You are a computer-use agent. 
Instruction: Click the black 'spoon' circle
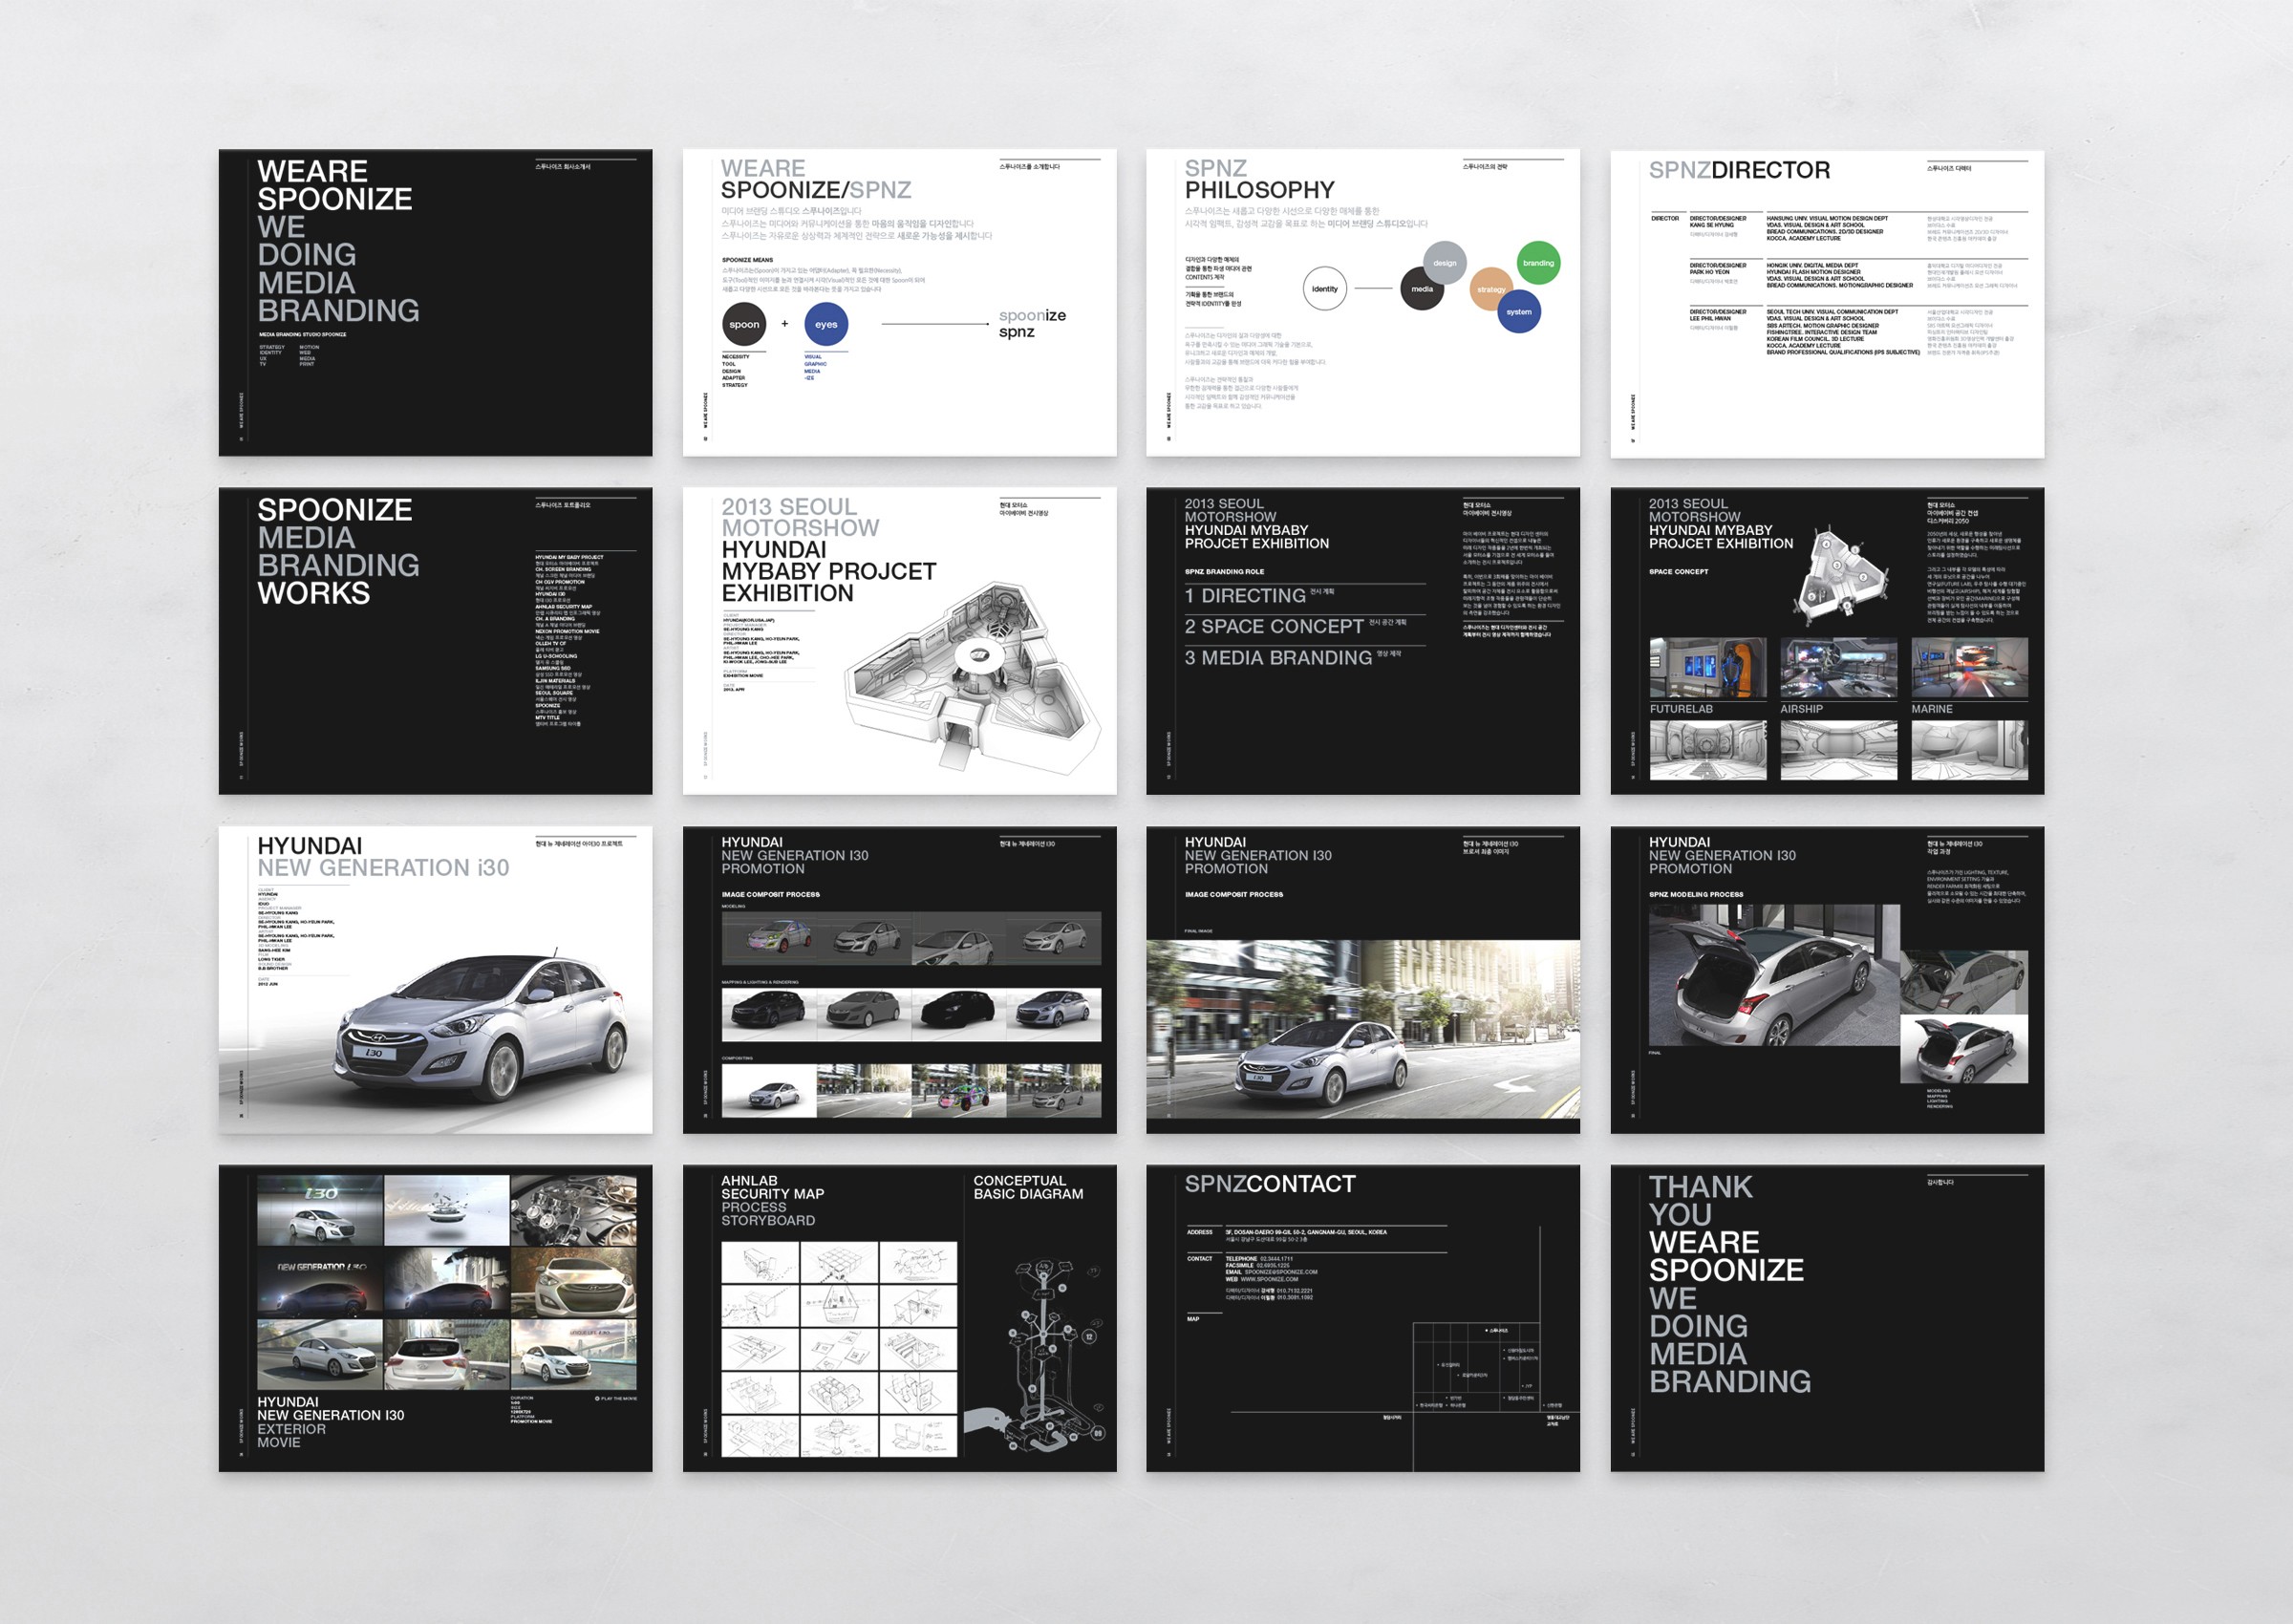pyautogui.click(x=744, y=324)
